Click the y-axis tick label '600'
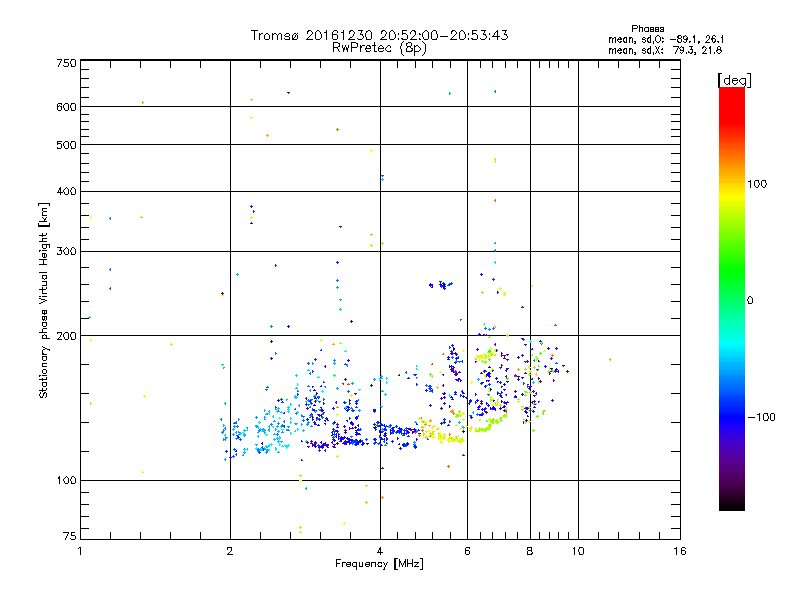This screenshot has height=600, width=800. (x=66, y=107)
